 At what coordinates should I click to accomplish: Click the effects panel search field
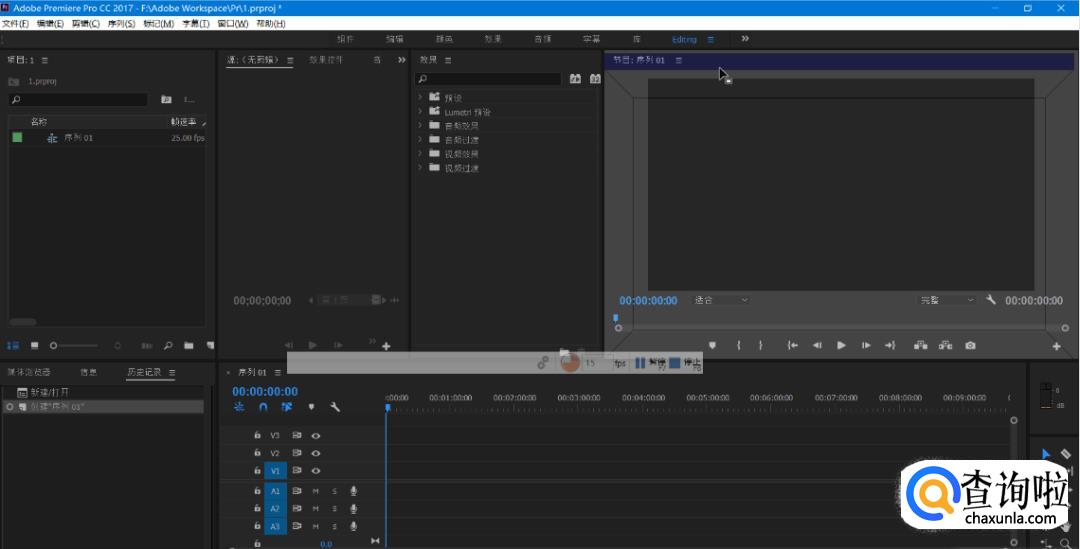point(490,79)
